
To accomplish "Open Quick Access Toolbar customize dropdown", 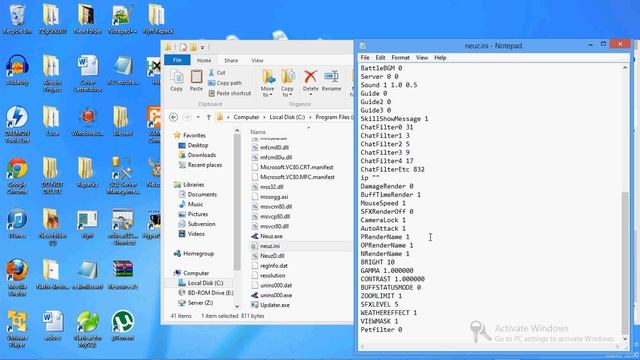I will click(202, 47).
